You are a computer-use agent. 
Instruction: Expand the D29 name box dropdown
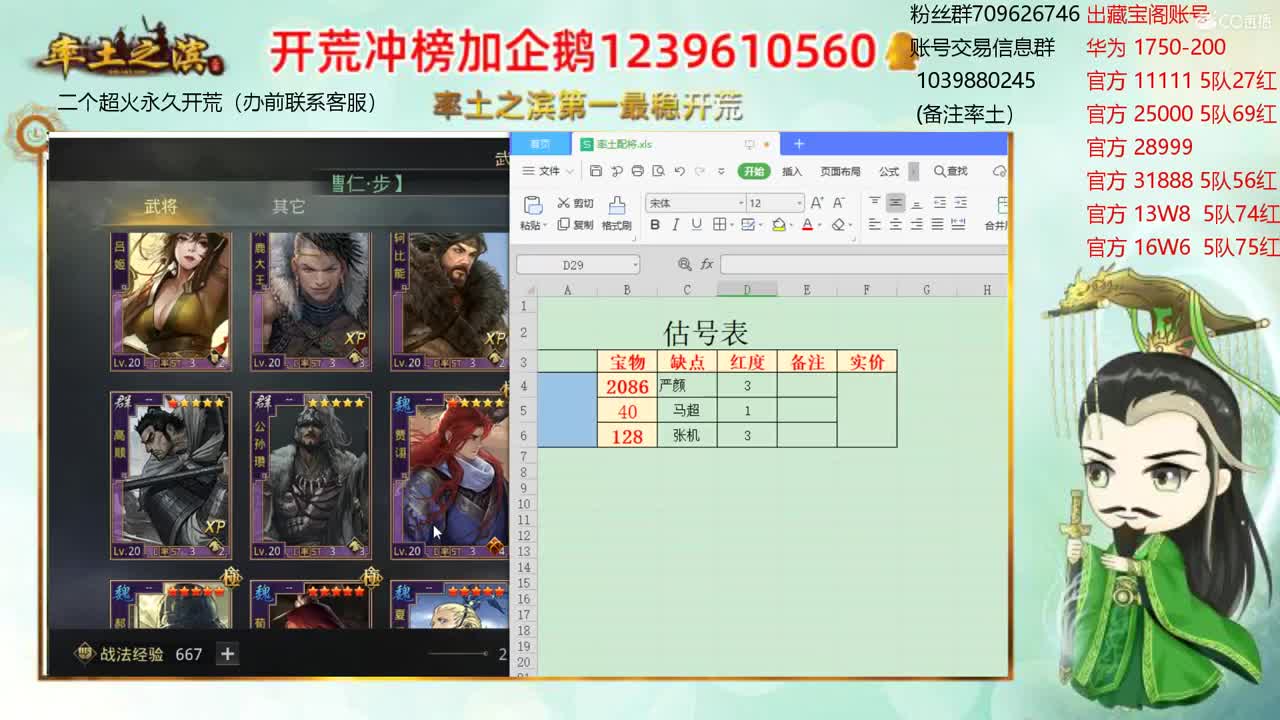tap(635, 265)
